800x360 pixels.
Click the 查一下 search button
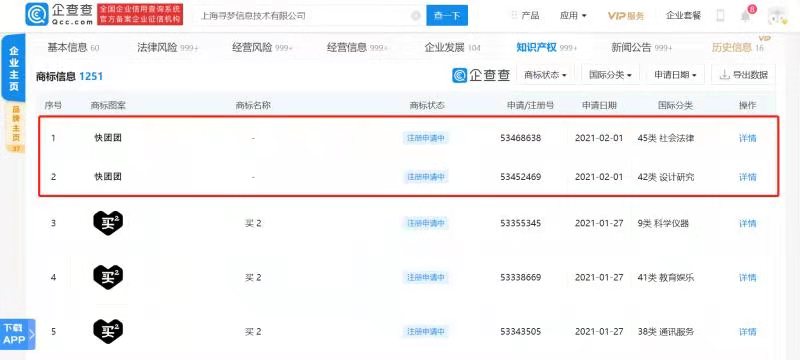(x=447, y=16)
